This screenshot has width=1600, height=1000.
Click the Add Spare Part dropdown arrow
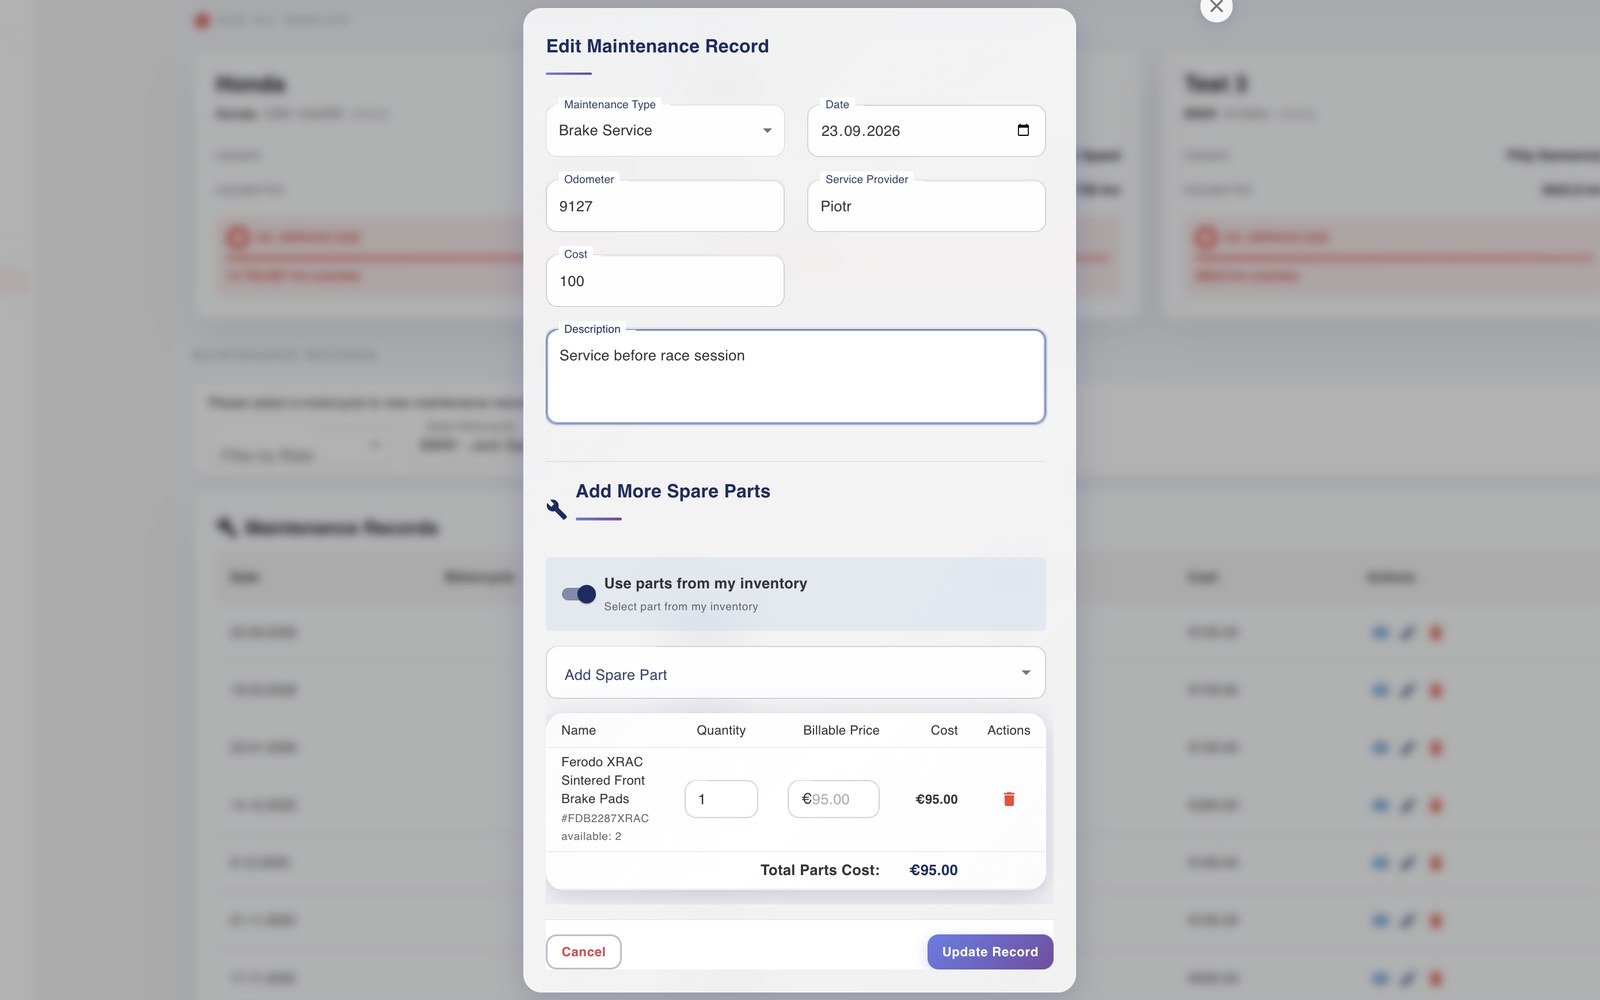[1025, 673]
